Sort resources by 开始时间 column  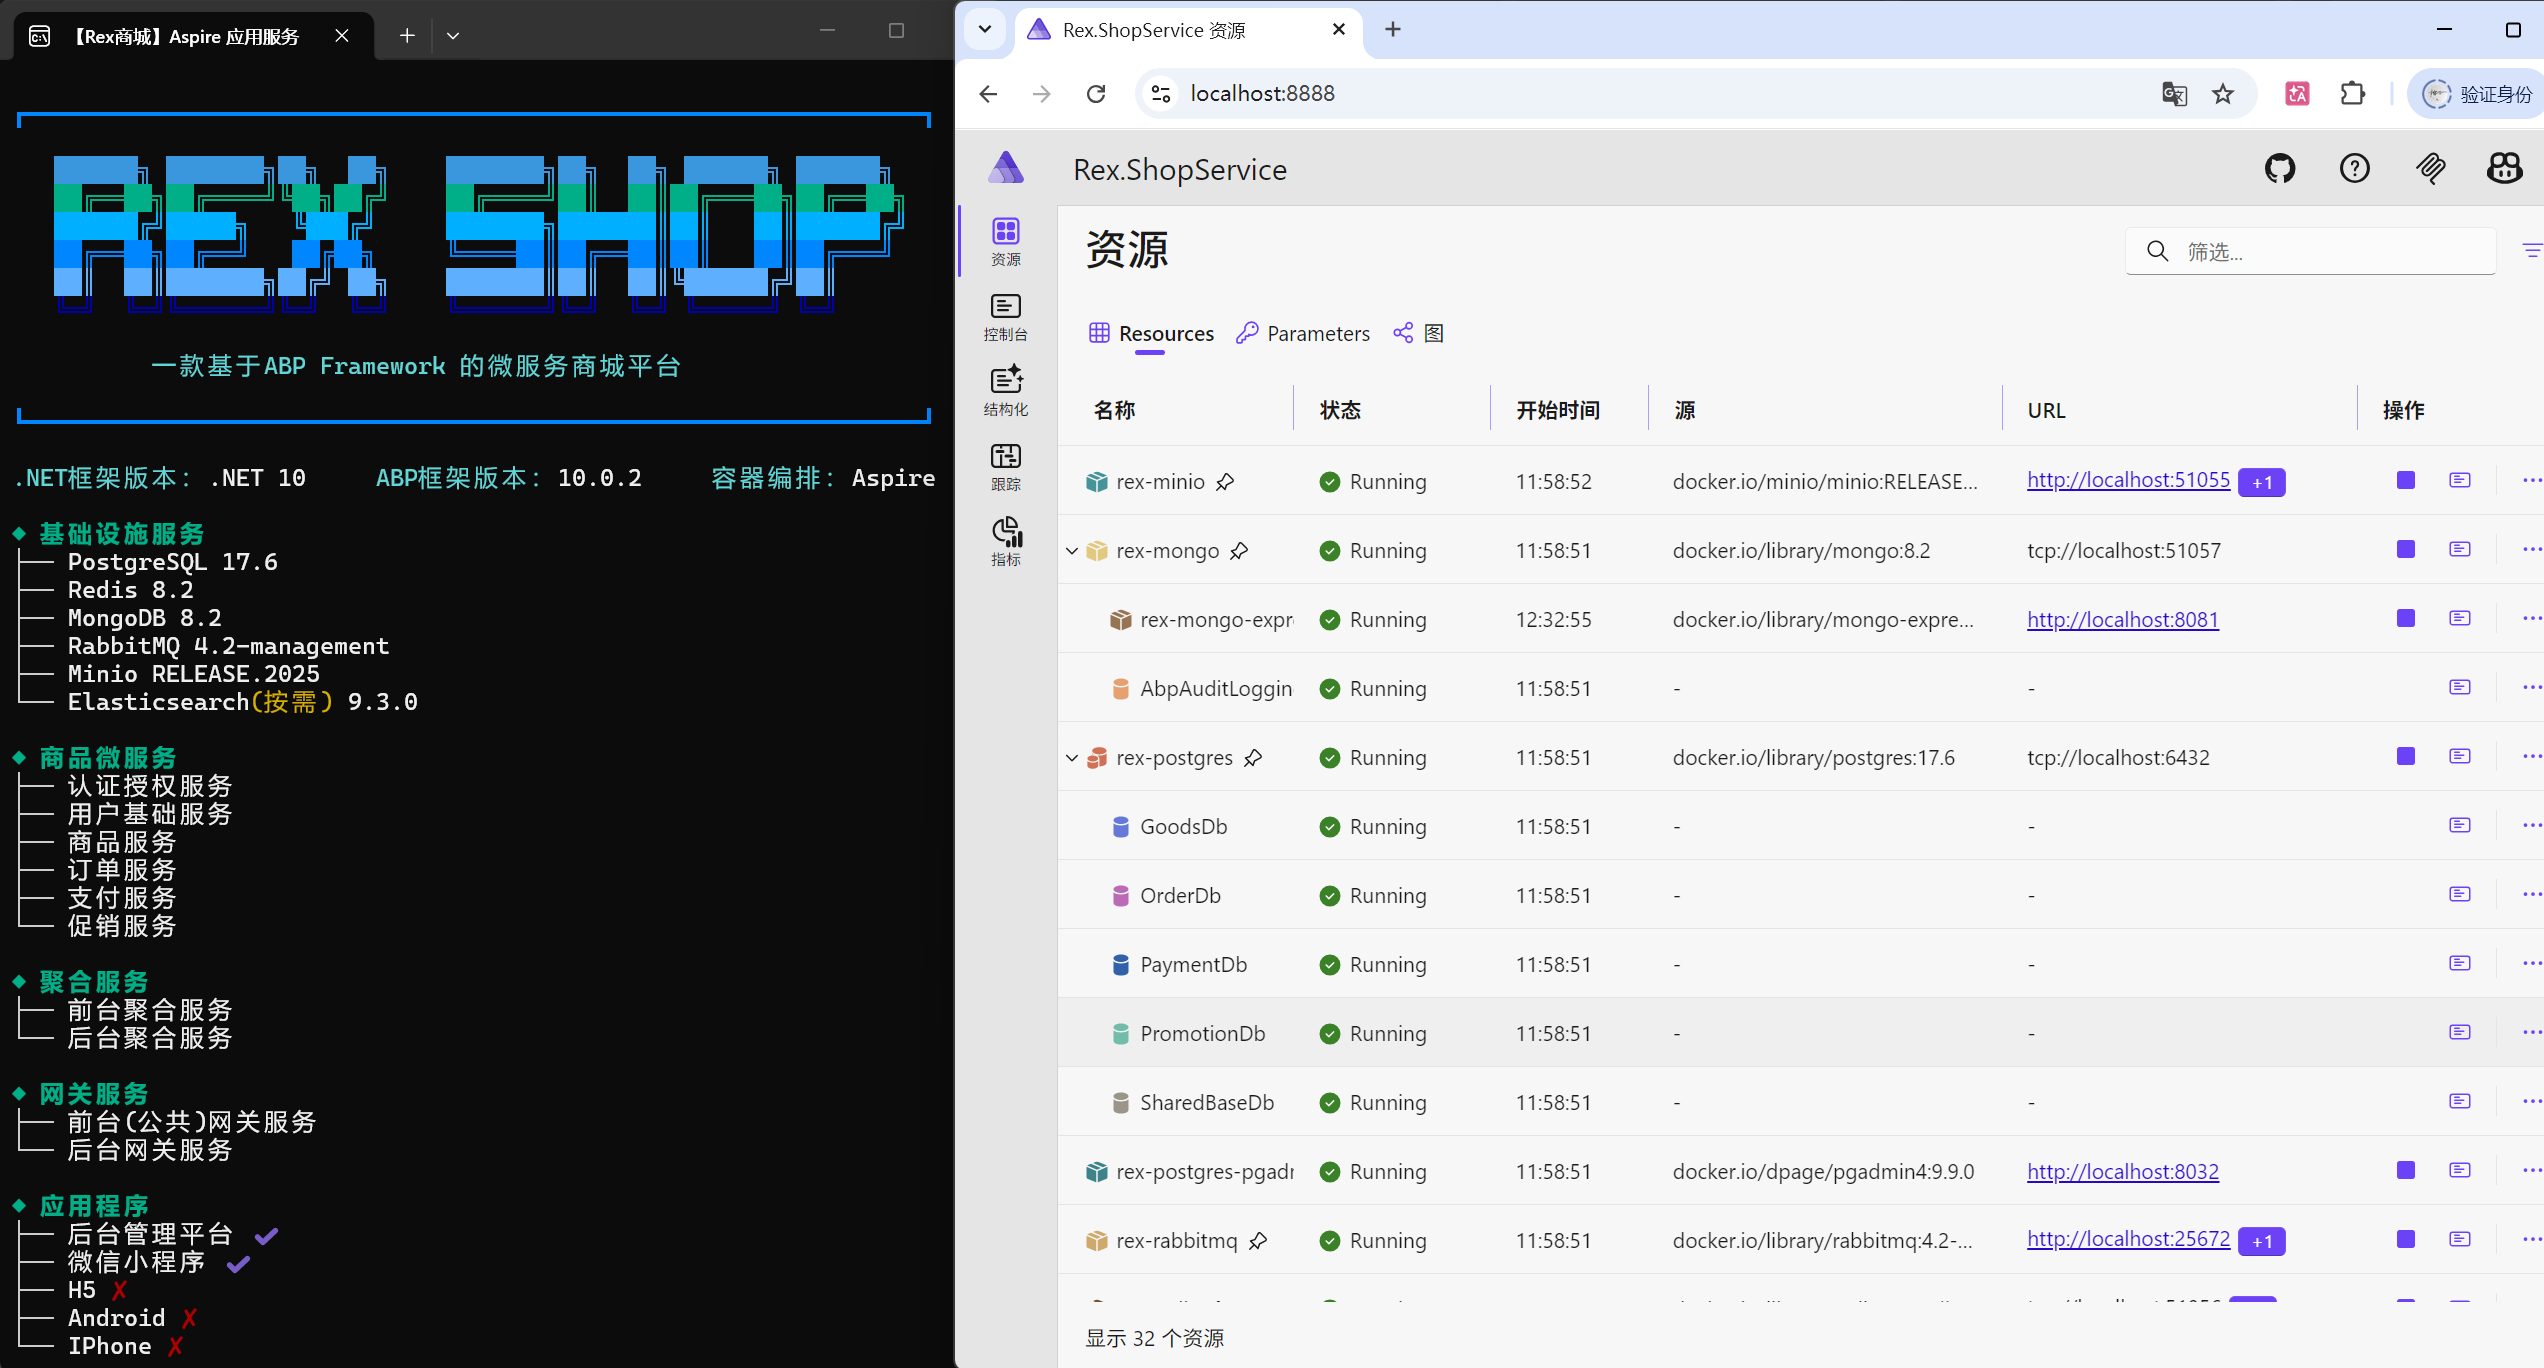pyautogui.click(x=1558, y=410)
